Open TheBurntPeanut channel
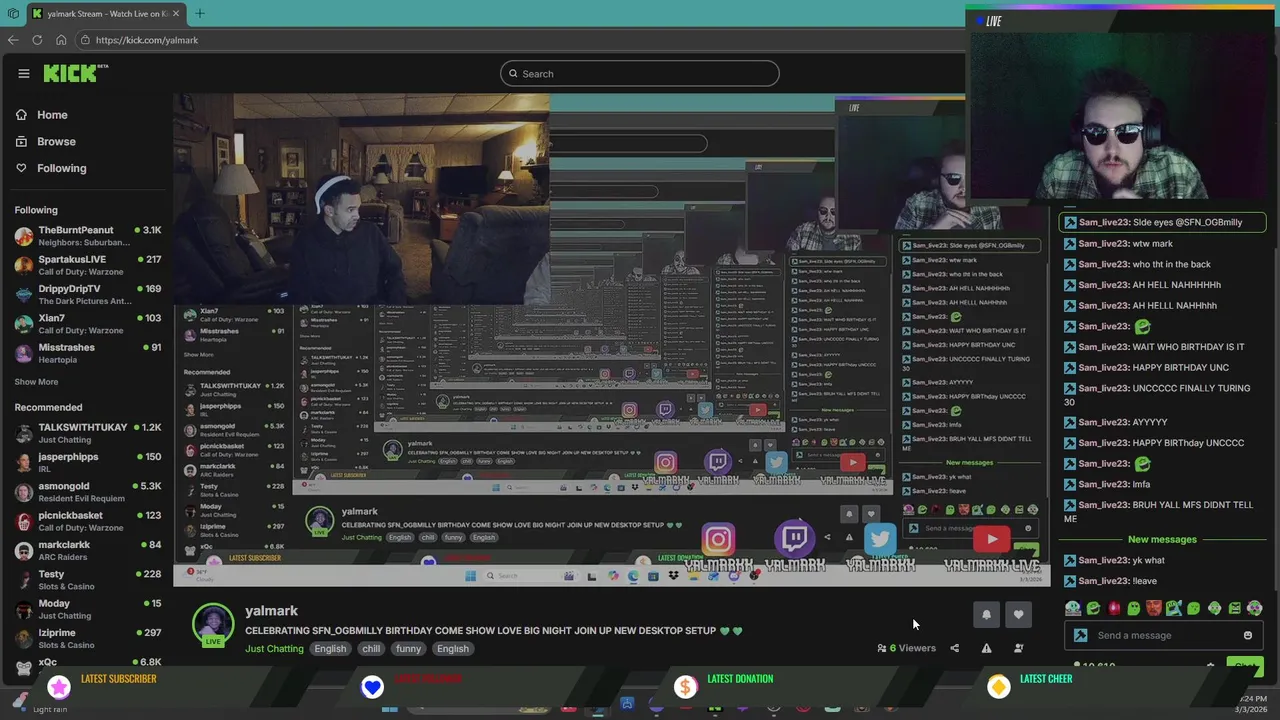 tap(88, 236)
